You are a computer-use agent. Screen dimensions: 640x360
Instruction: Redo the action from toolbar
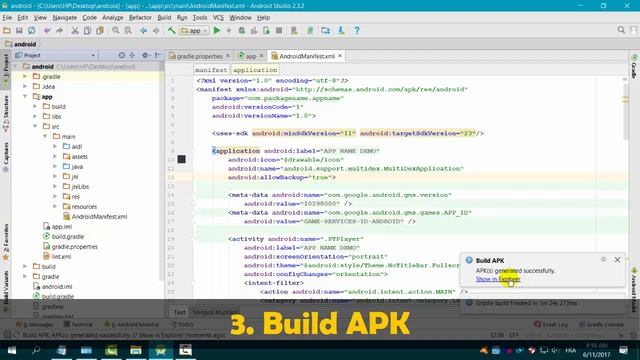pos(60,31)
